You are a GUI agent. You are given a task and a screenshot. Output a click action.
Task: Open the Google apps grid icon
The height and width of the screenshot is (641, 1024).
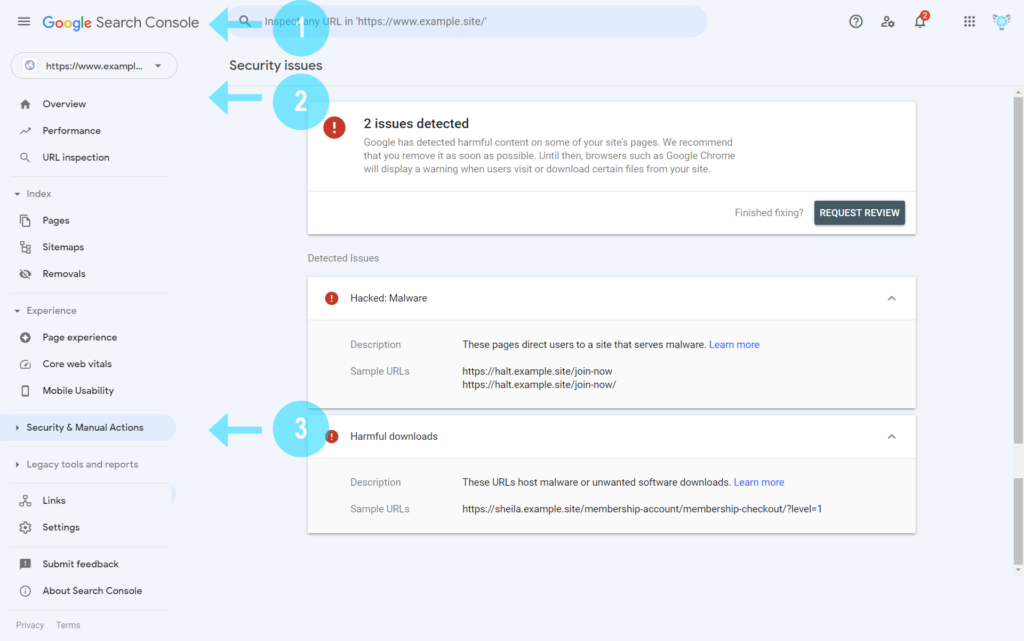[x=968, y=21]
